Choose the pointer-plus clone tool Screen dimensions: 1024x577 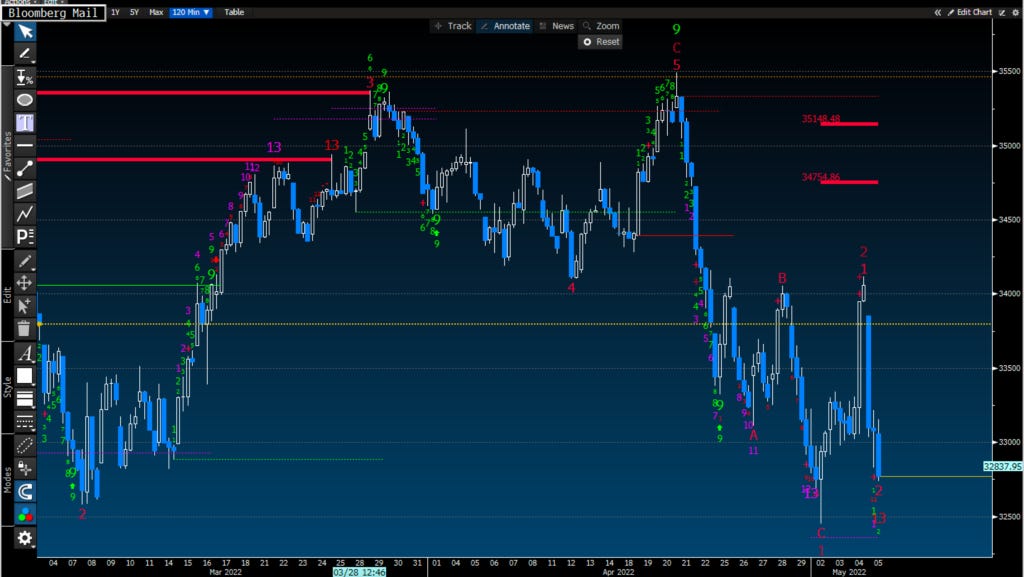[25, 305]
